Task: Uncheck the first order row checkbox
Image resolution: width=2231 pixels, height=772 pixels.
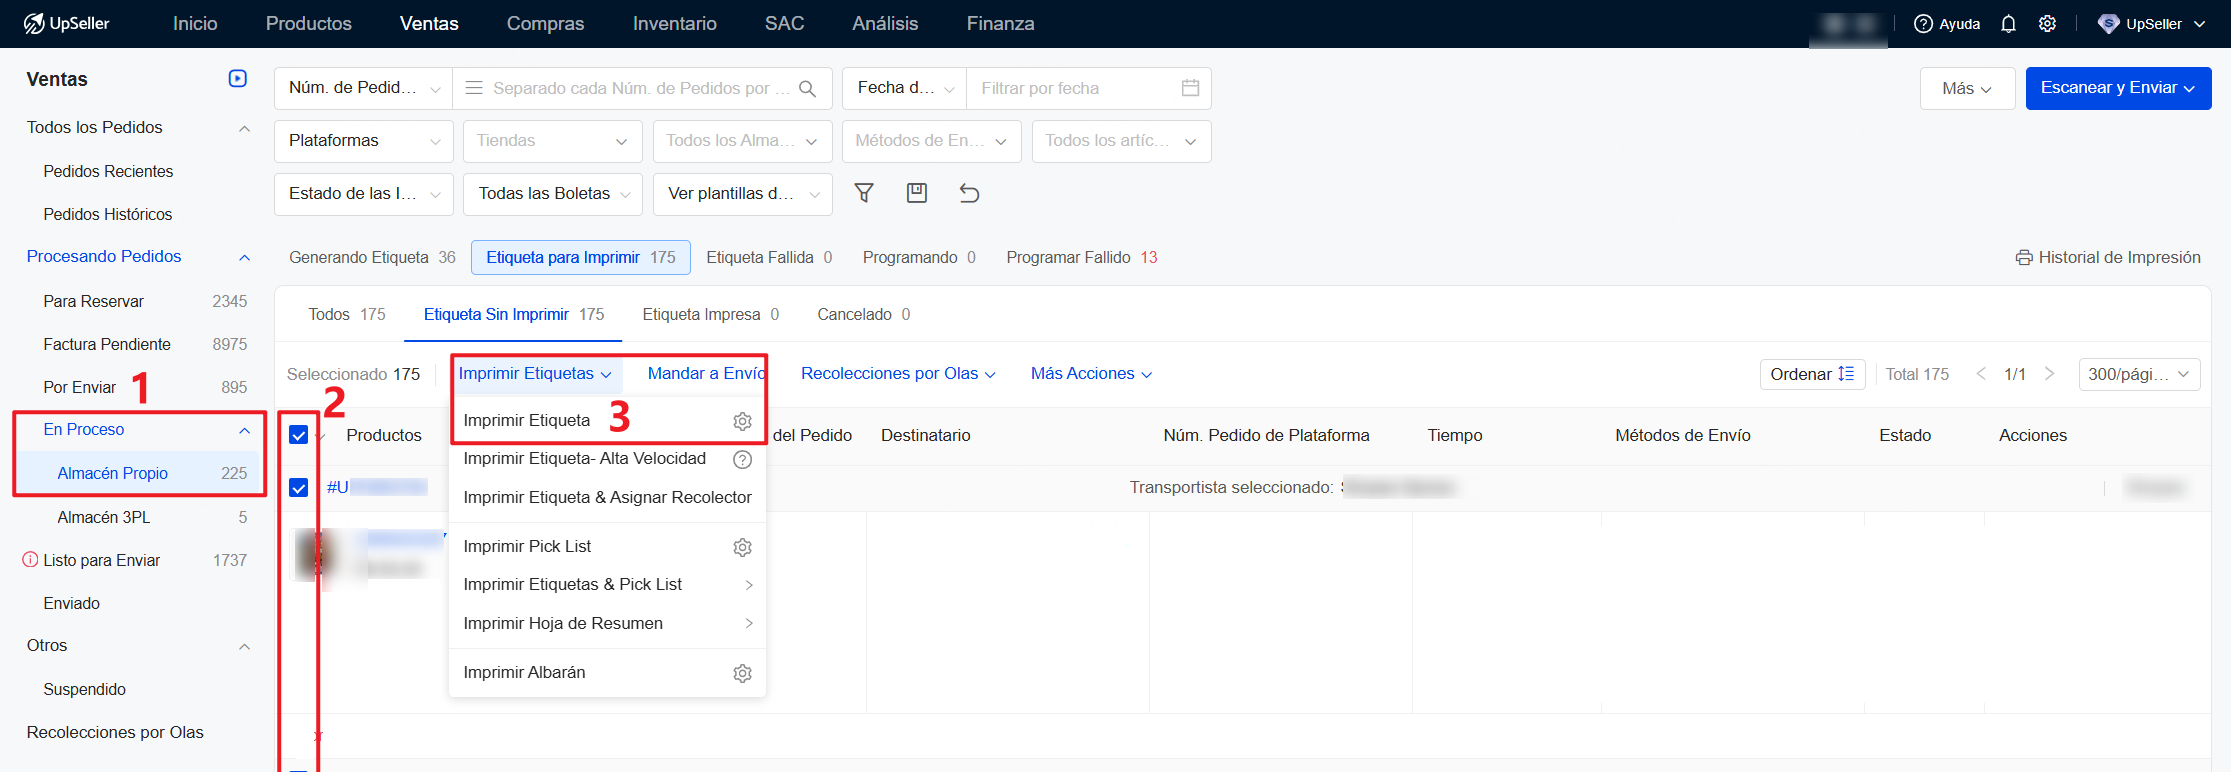Action: [298, 487]
